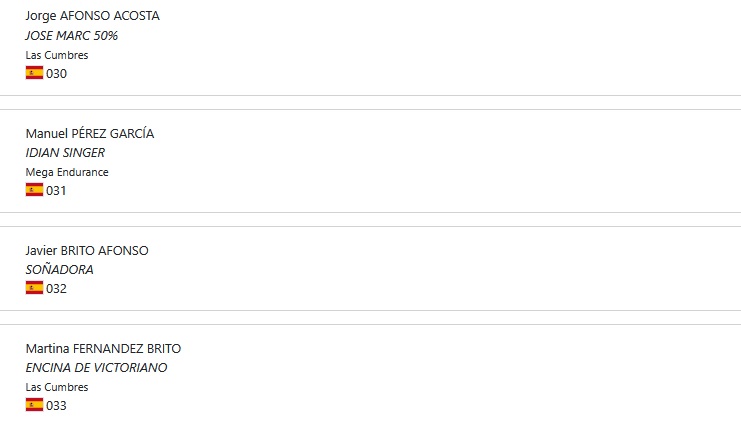Click the Spanish flag beside number 030
The width and height of the screenshot is (741, 427).
point(34,73)
